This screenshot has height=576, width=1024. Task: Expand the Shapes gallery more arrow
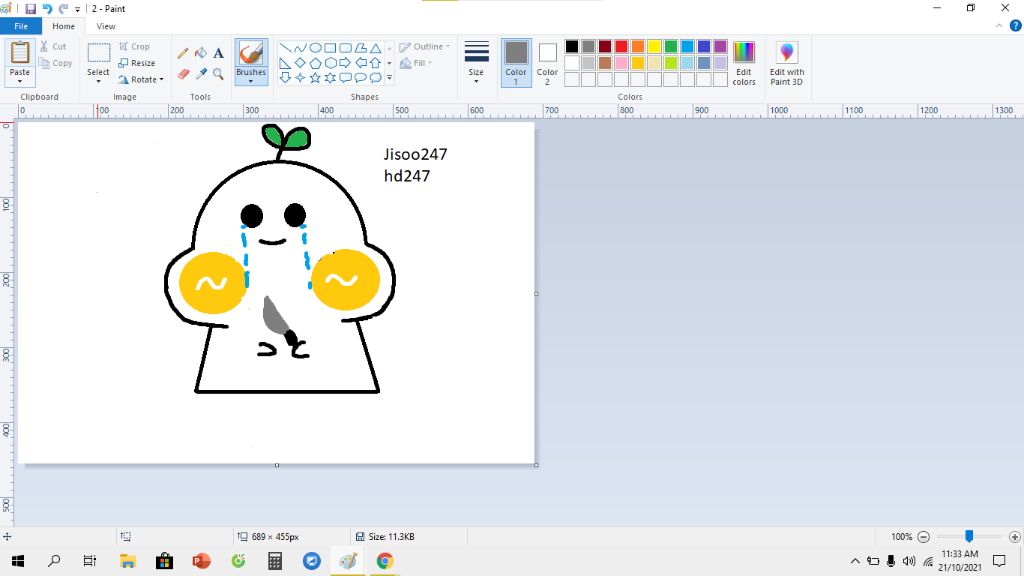pos(389,78)
